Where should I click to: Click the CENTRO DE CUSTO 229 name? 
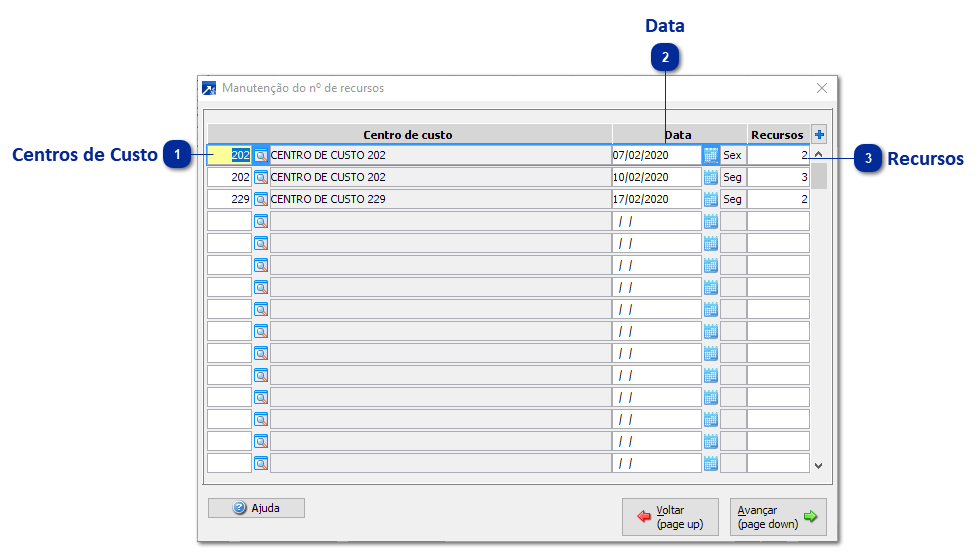click(x=441, y=199)
